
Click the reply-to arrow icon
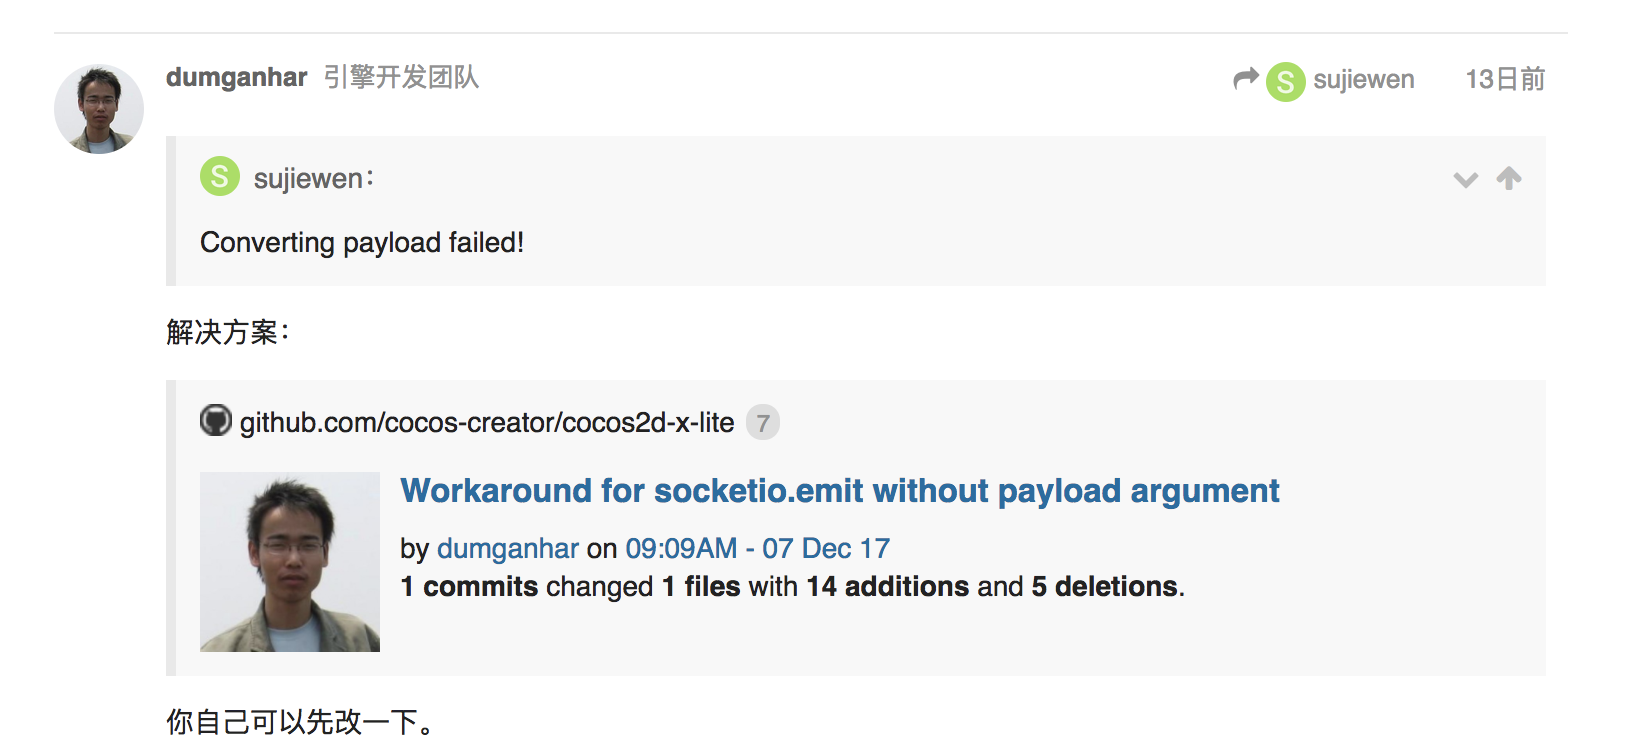(x=1245, y=79)
